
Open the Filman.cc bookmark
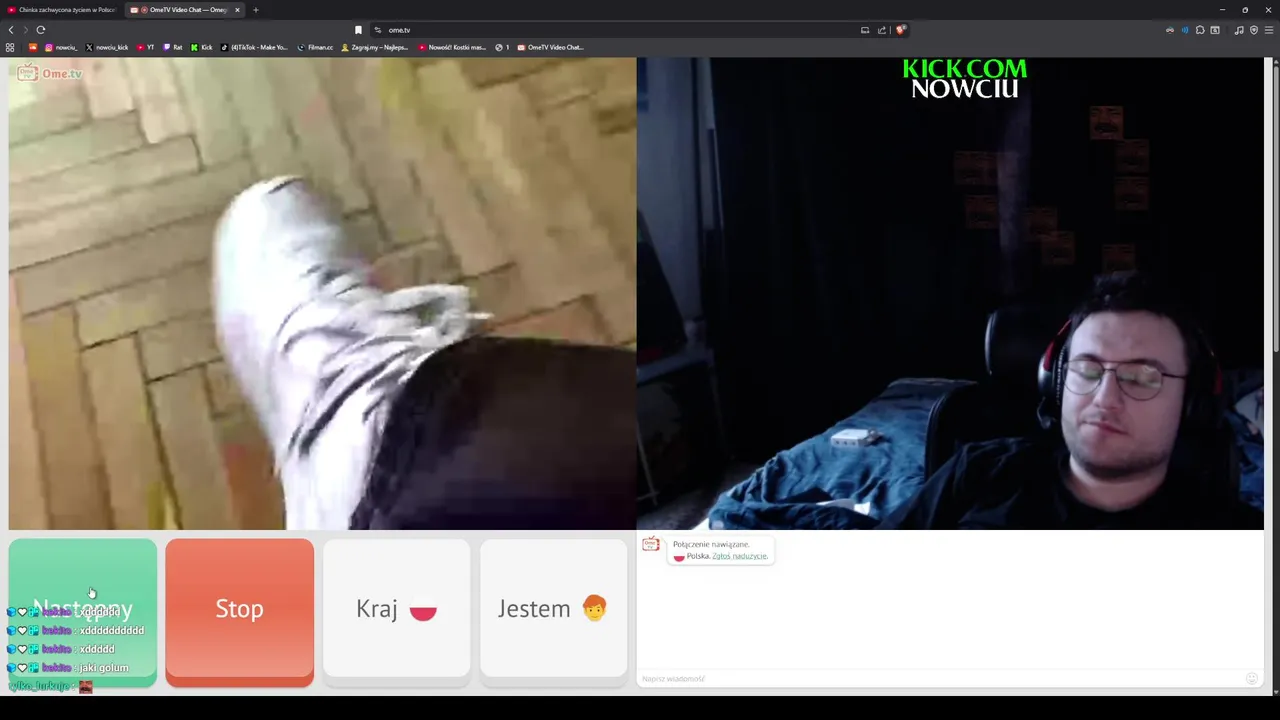pyautogui.click(x=315, y=47)
